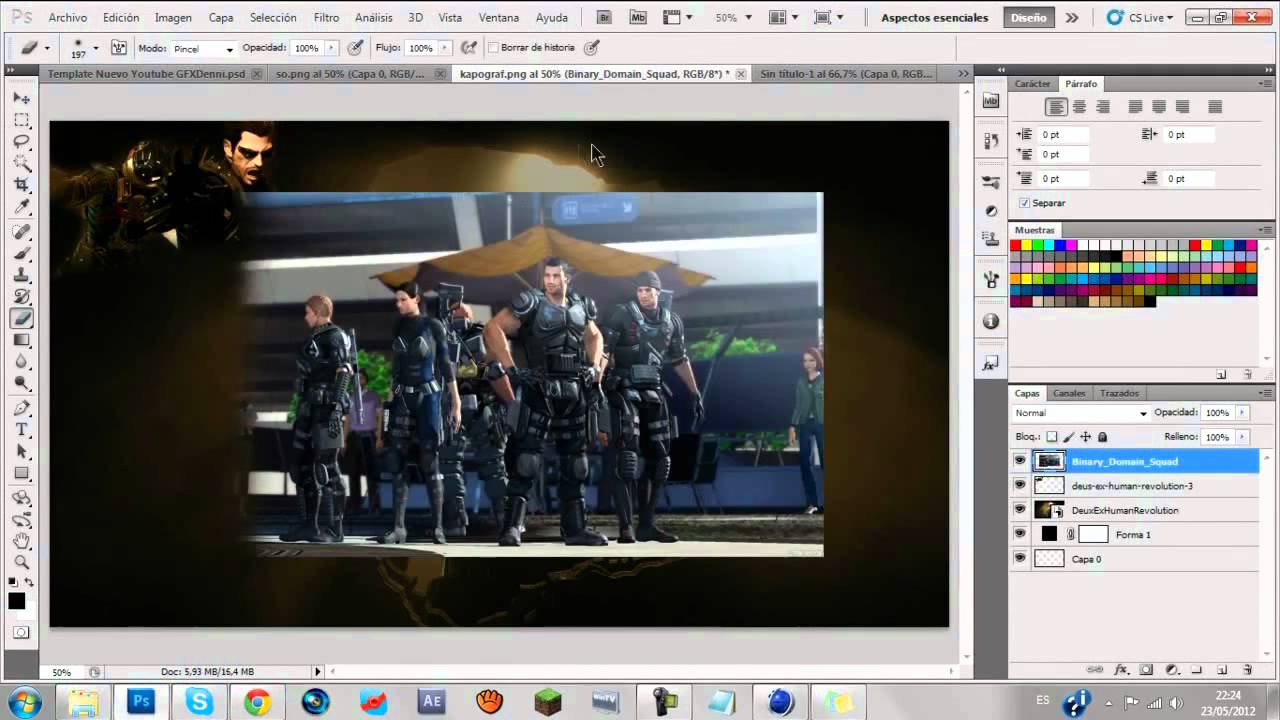Right-align paragraph text in the Párrafo panel

[1103, 107]
